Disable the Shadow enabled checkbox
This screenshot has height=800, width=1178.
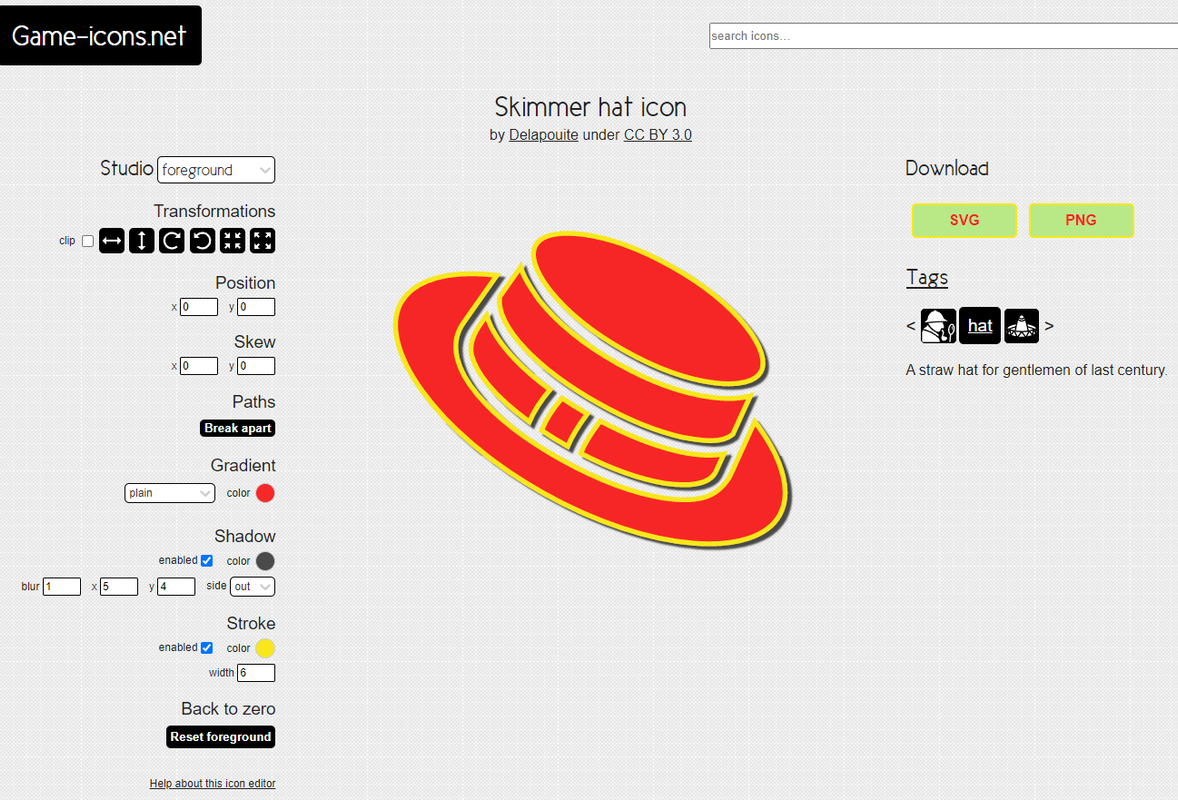[x=207, y=560]
